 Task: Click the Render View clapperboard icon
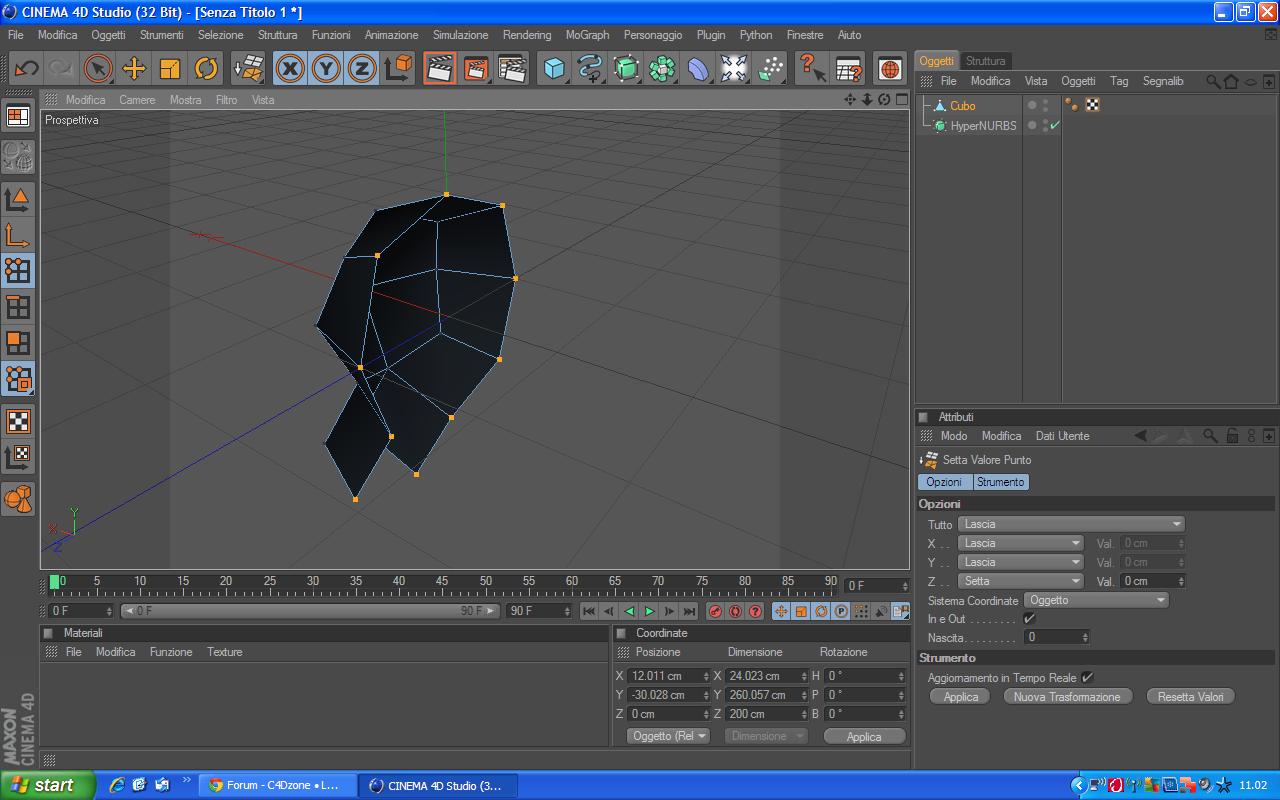(x=439, y=68)
